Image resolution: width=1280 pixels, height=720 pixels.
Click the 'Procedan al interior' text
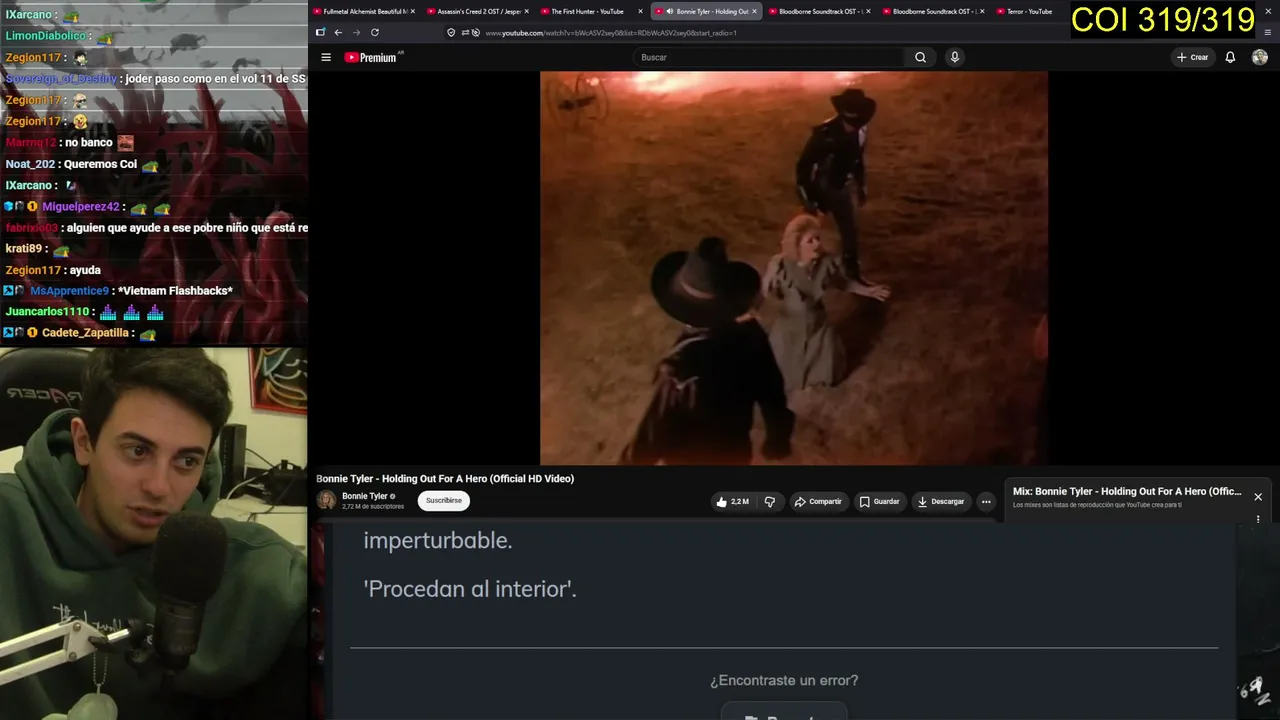pos(470,589)
